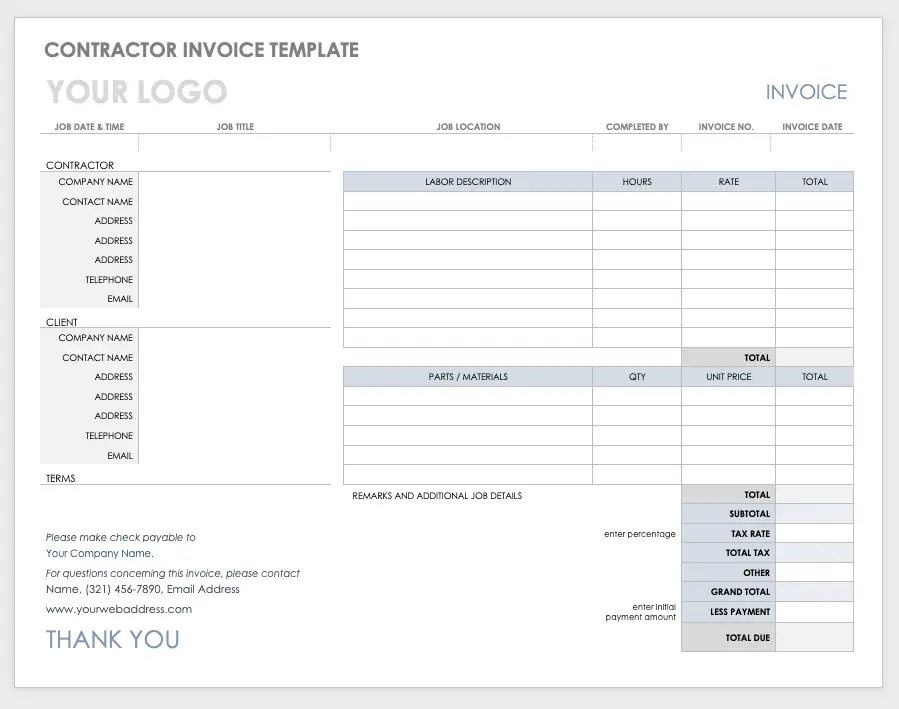The width and height of the screenshot is (899, 709).
Task: Click the large INVOICE heading
Action: 806,92
